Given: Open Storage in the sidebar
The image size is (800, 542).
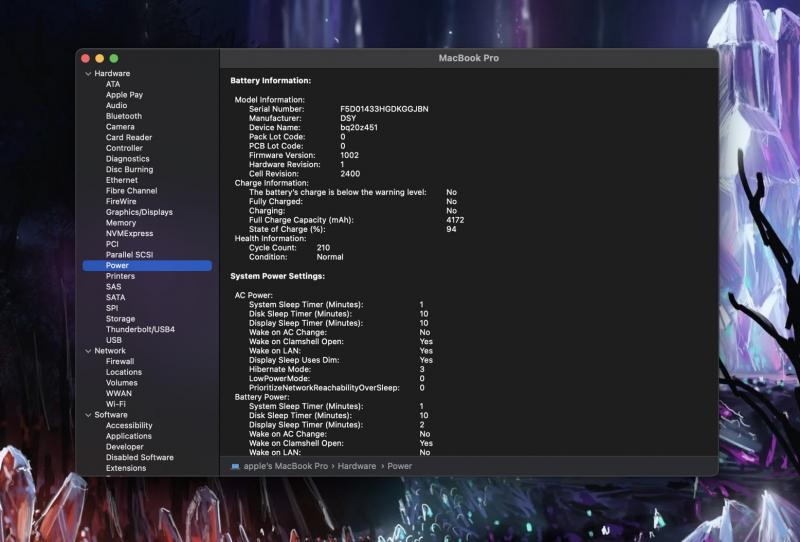Looking at the screenshot, I should click(x=120, y=319).
